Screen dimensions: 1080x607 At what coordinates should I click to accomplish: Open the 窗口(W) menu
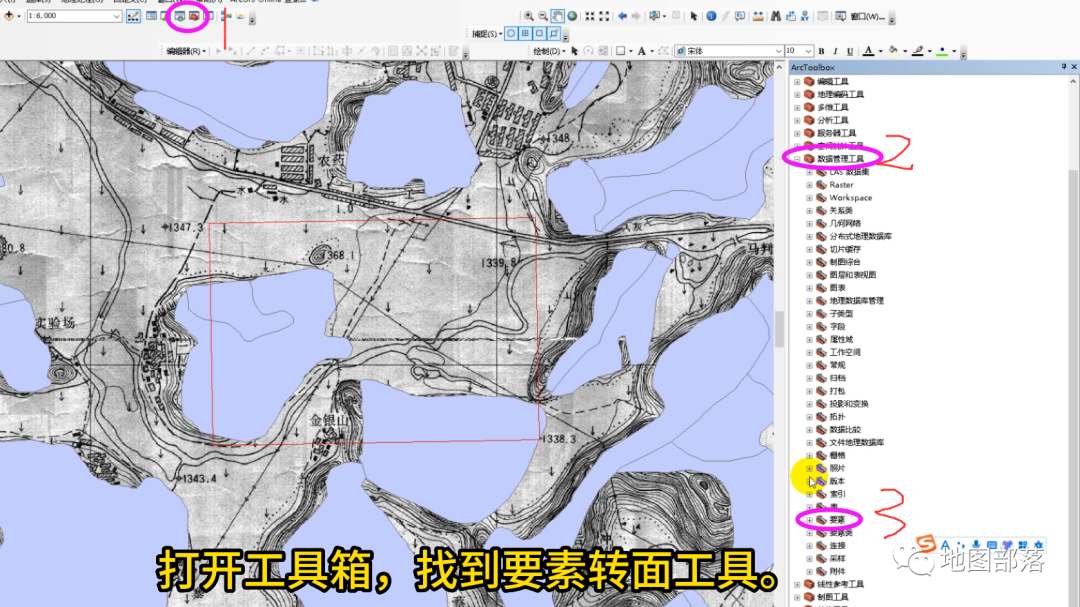click(868, 16)
